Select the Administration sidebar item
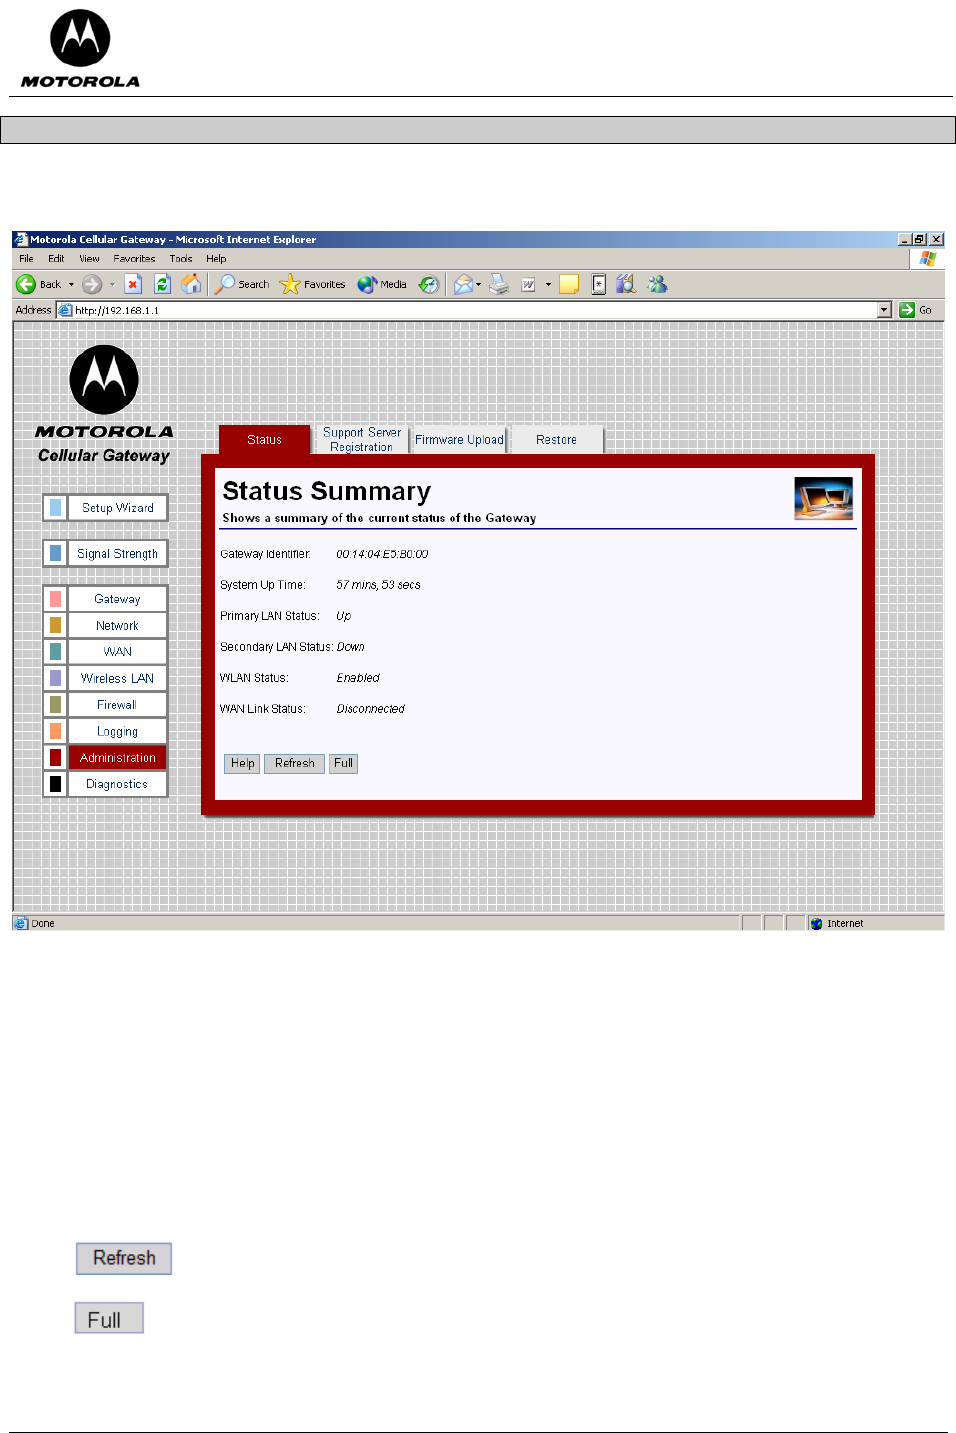The width and height of the screenshot is (956, 1433). tap(118, 758)
